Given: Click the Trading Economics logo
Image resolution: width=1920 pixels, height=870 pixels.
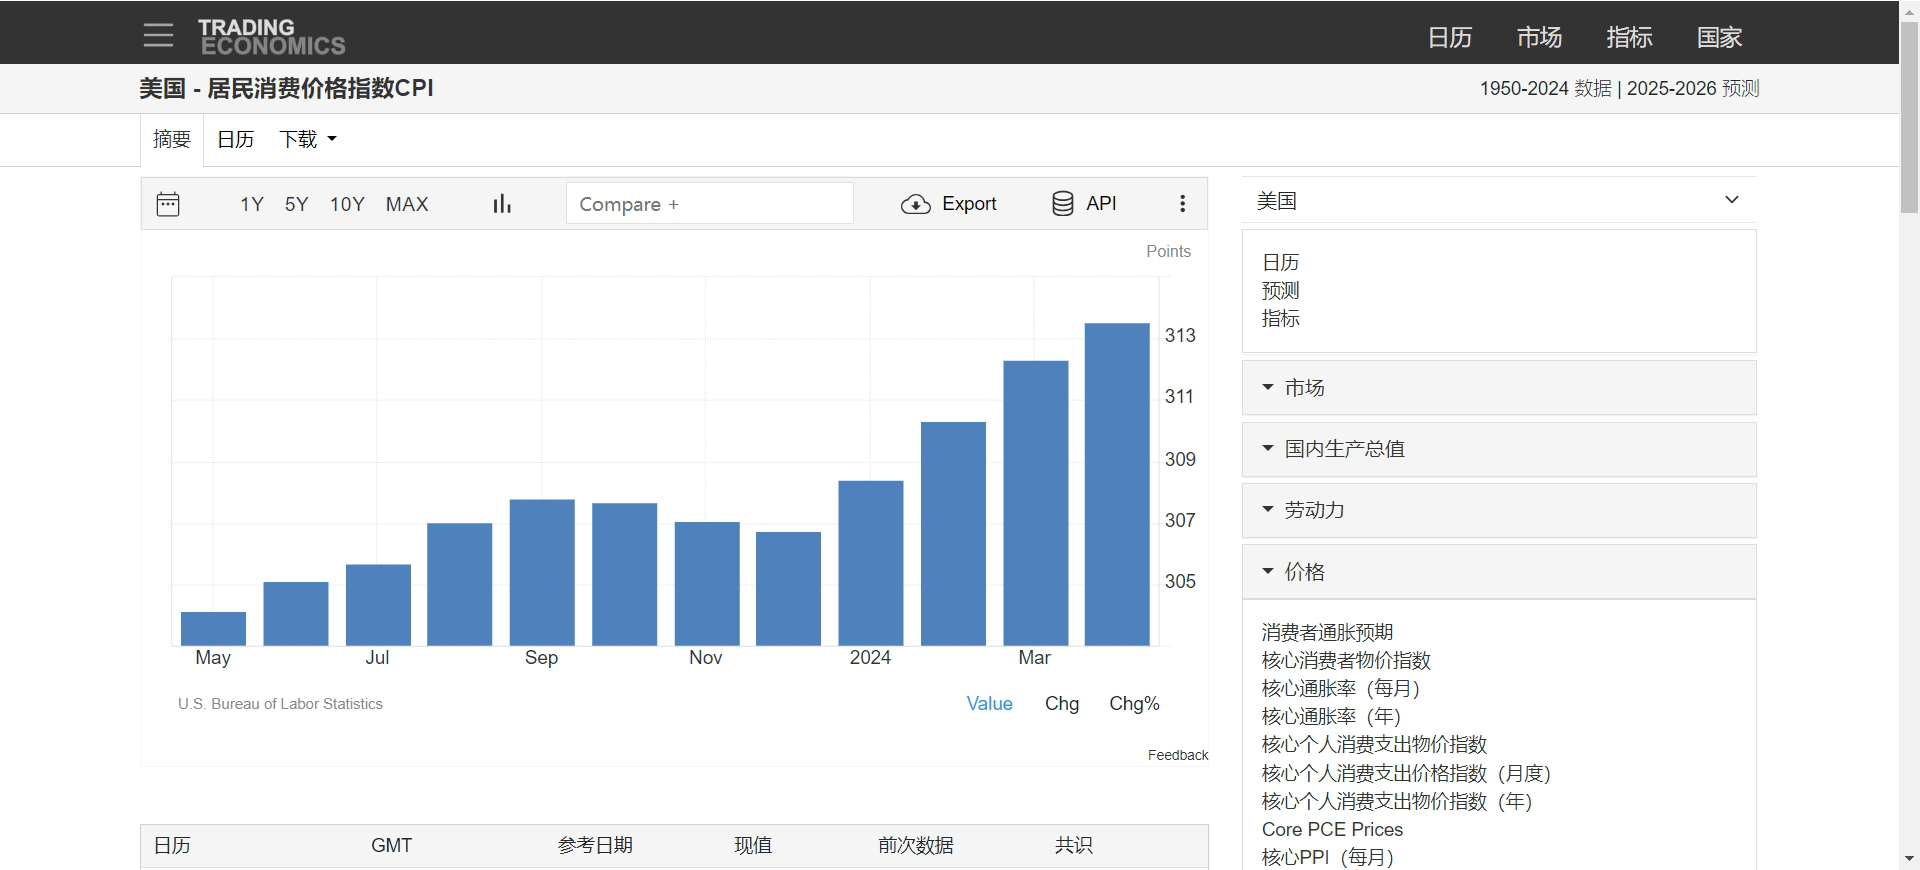Looking at the screenshot, I should coord(271,37).
